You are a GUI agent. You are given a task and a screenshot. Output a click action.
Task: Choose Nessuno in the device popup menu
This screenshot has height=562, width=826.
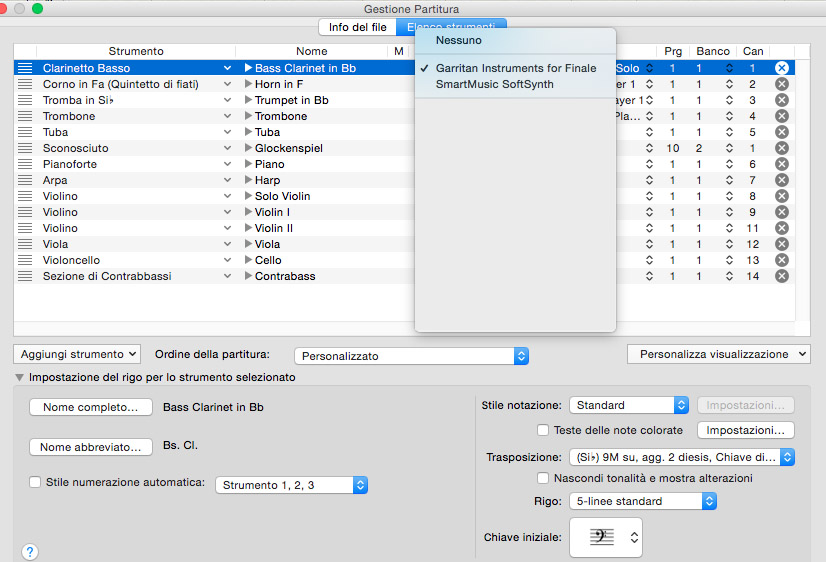[x=458, y=40]
